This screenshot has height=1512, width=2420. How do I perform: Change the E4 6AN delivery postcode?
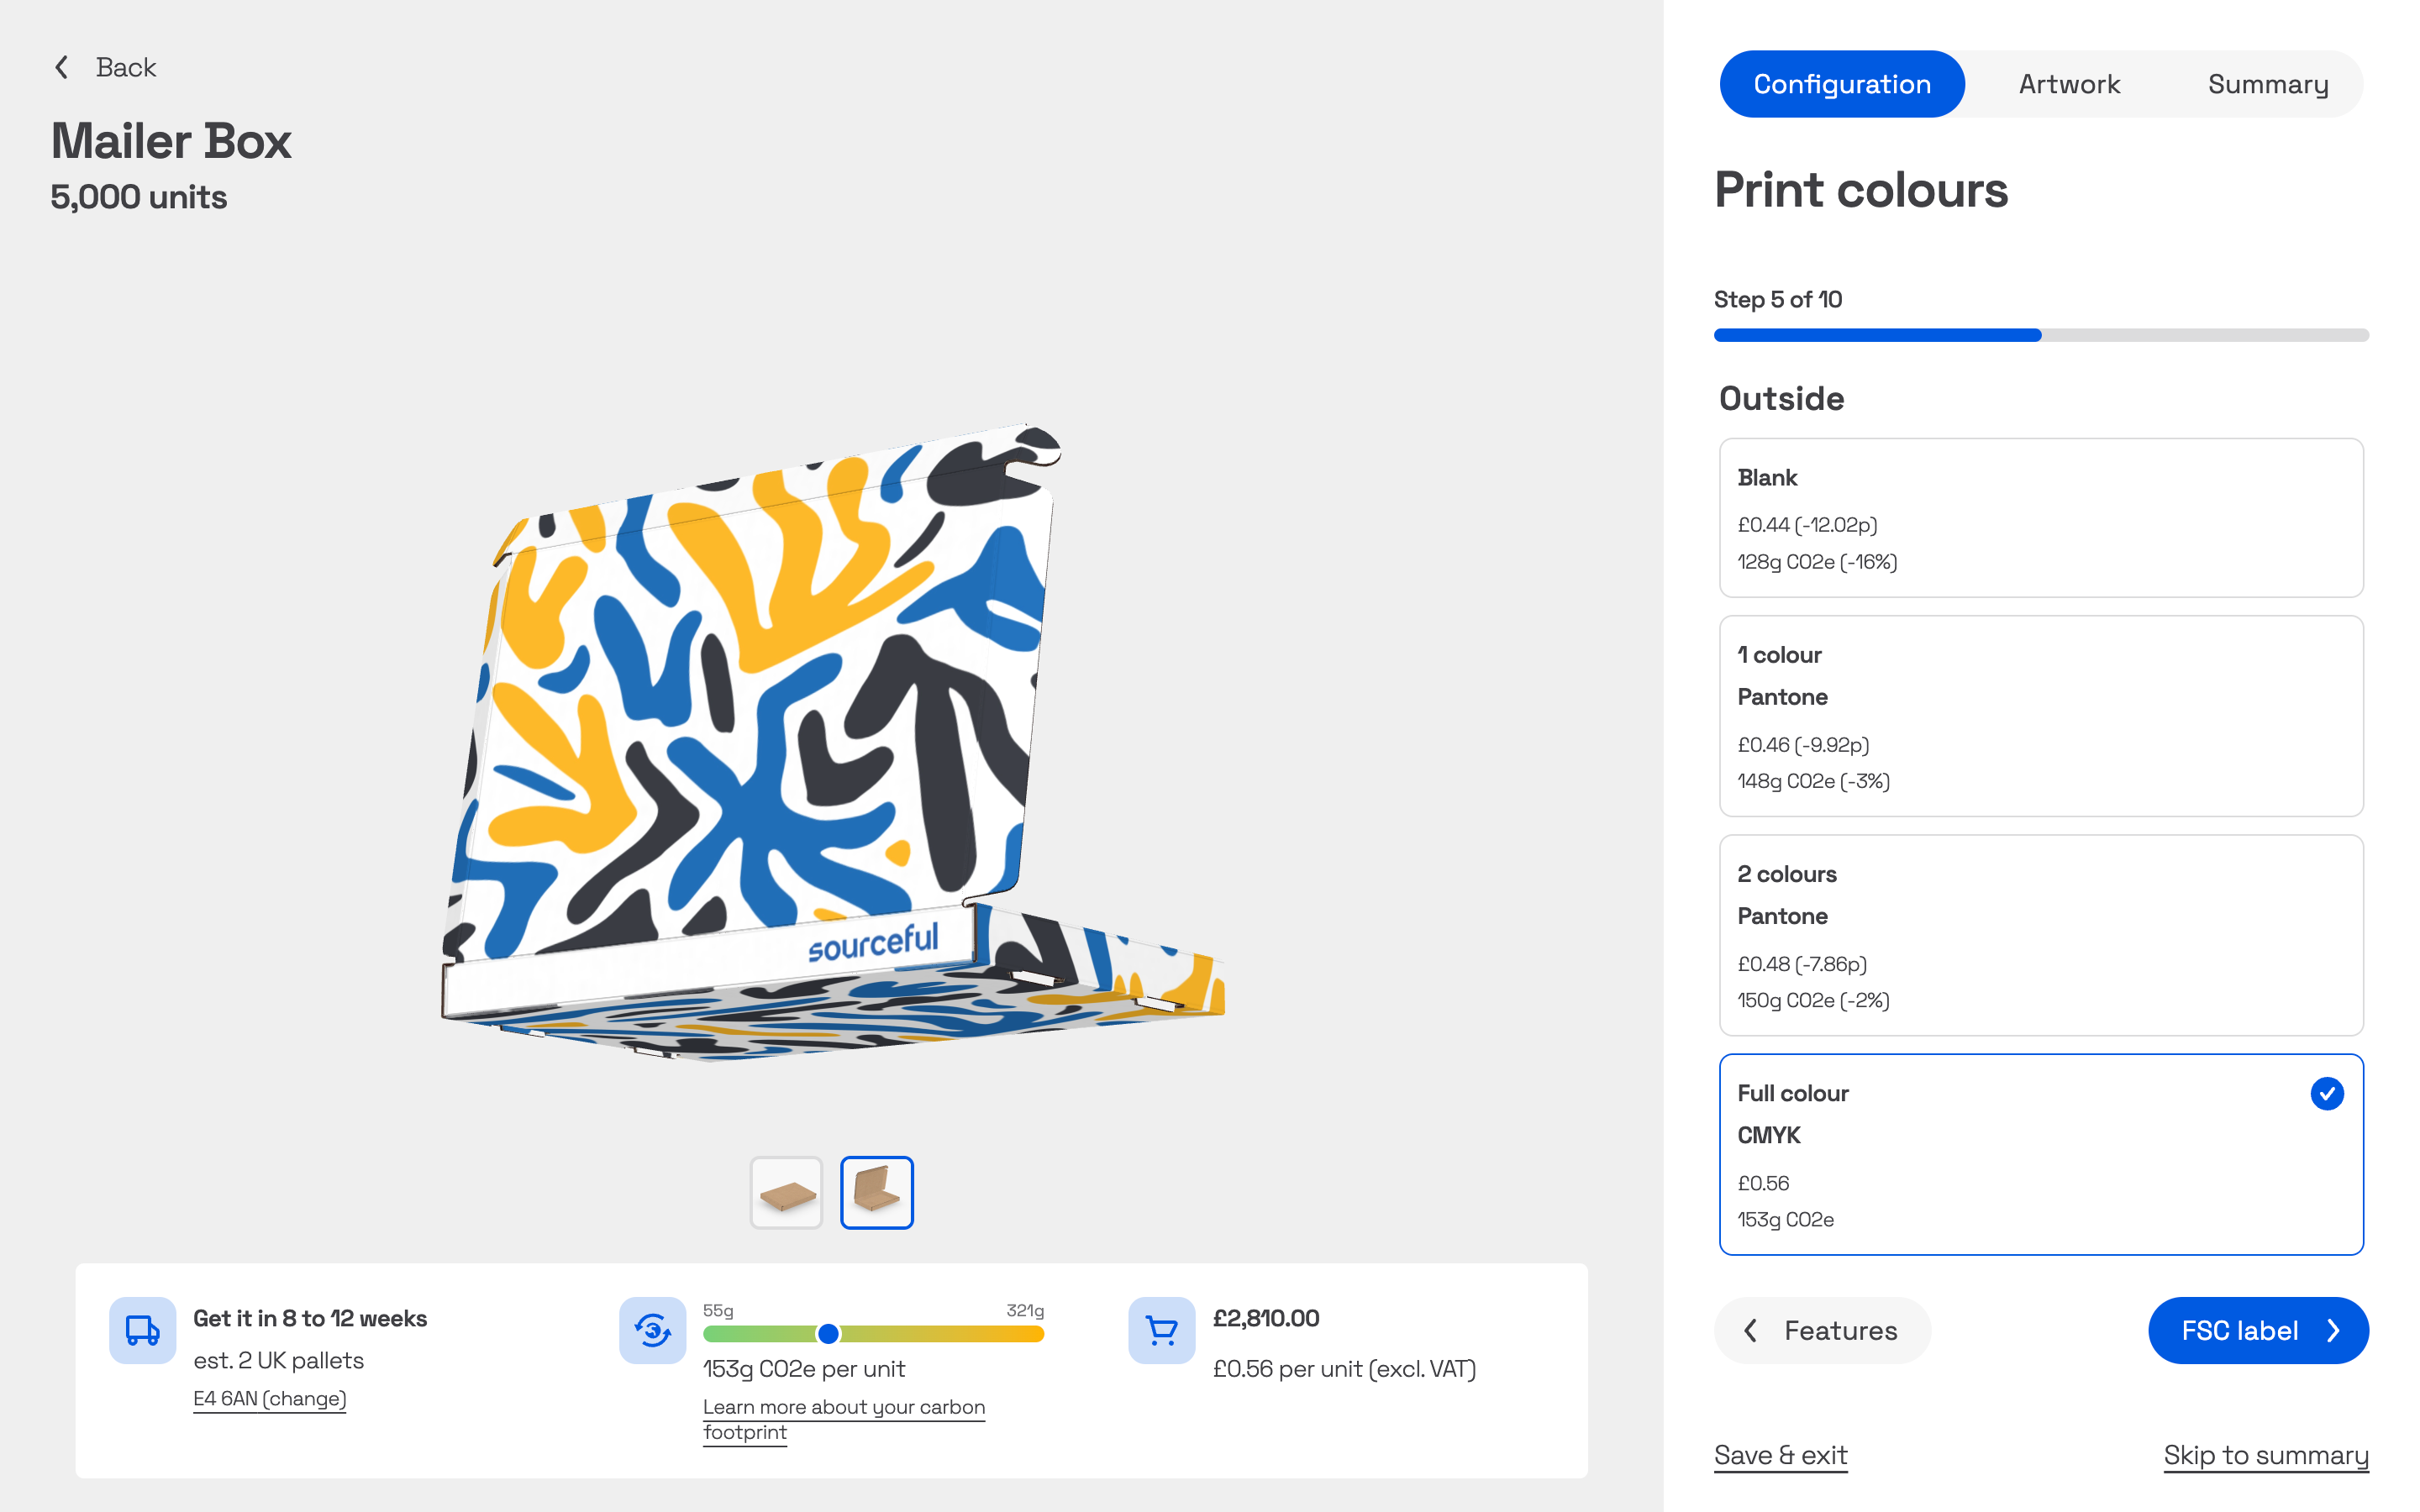coord(270,1398)
